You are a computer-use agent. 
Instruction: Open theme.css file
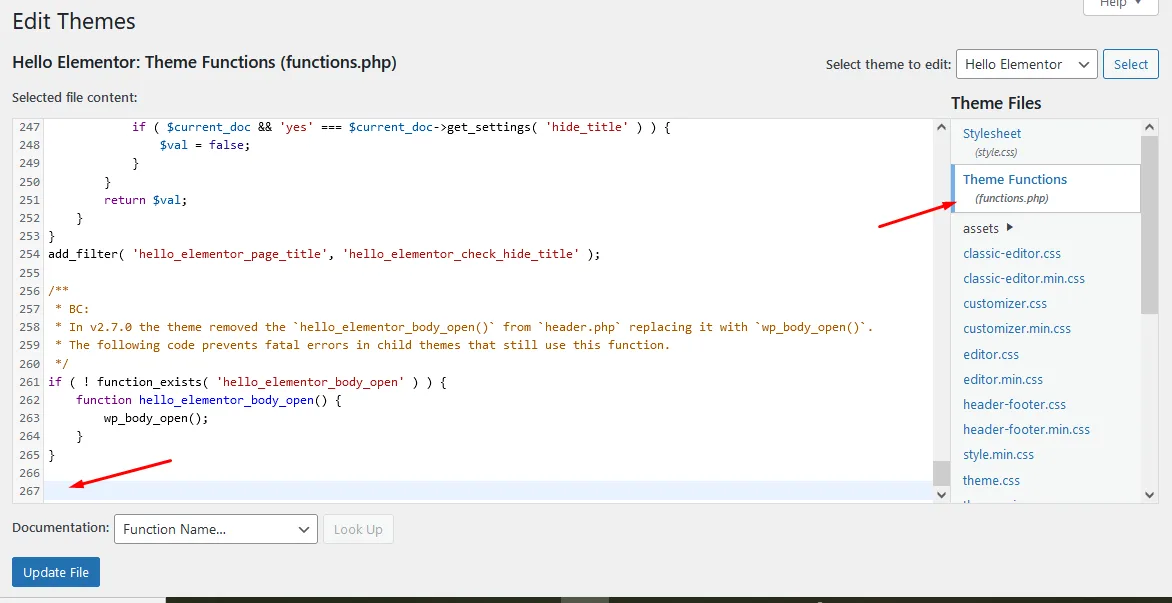point(991,480)
